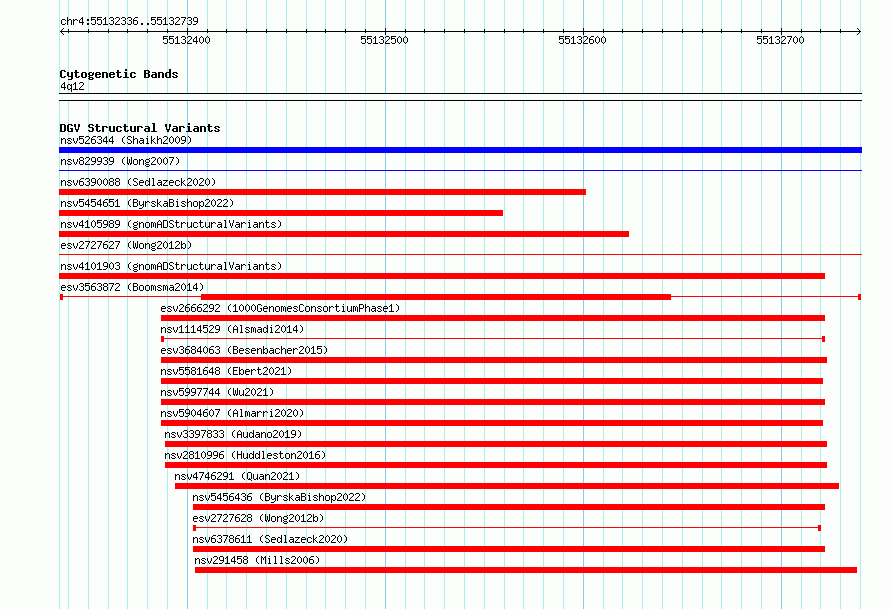
Task: Select the red bar of esv3684063
Action: pyautogui.click(x=494, y=360)
